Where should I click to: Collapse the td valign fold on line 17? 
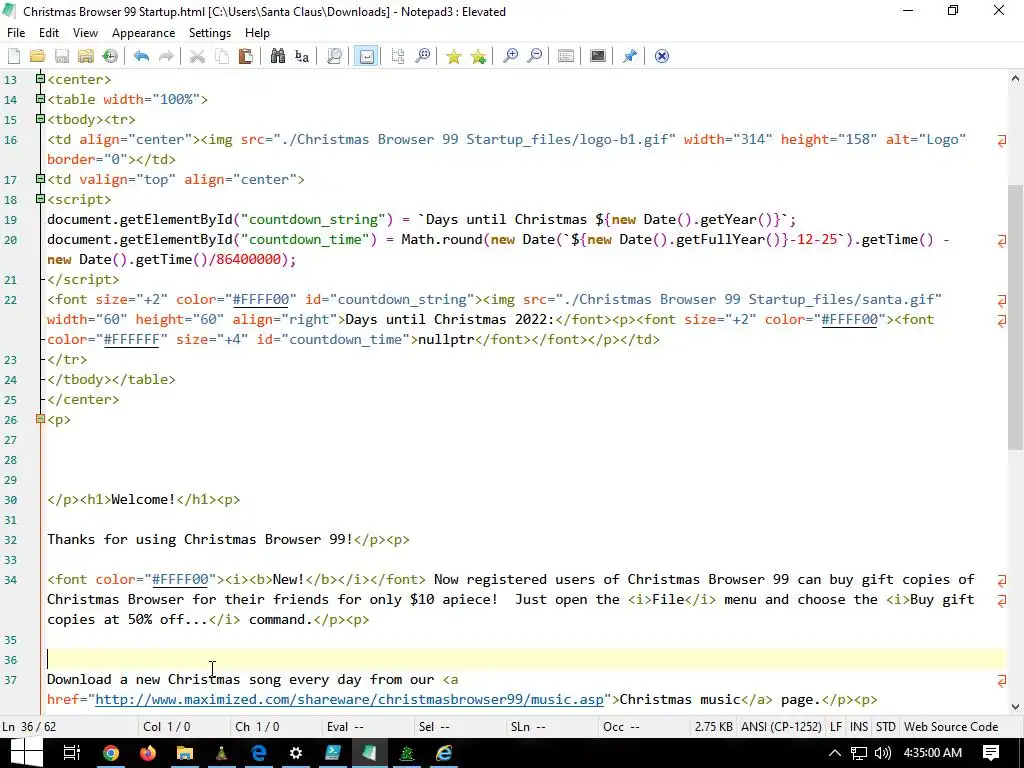pyautogui.click(x=40, y=179)
